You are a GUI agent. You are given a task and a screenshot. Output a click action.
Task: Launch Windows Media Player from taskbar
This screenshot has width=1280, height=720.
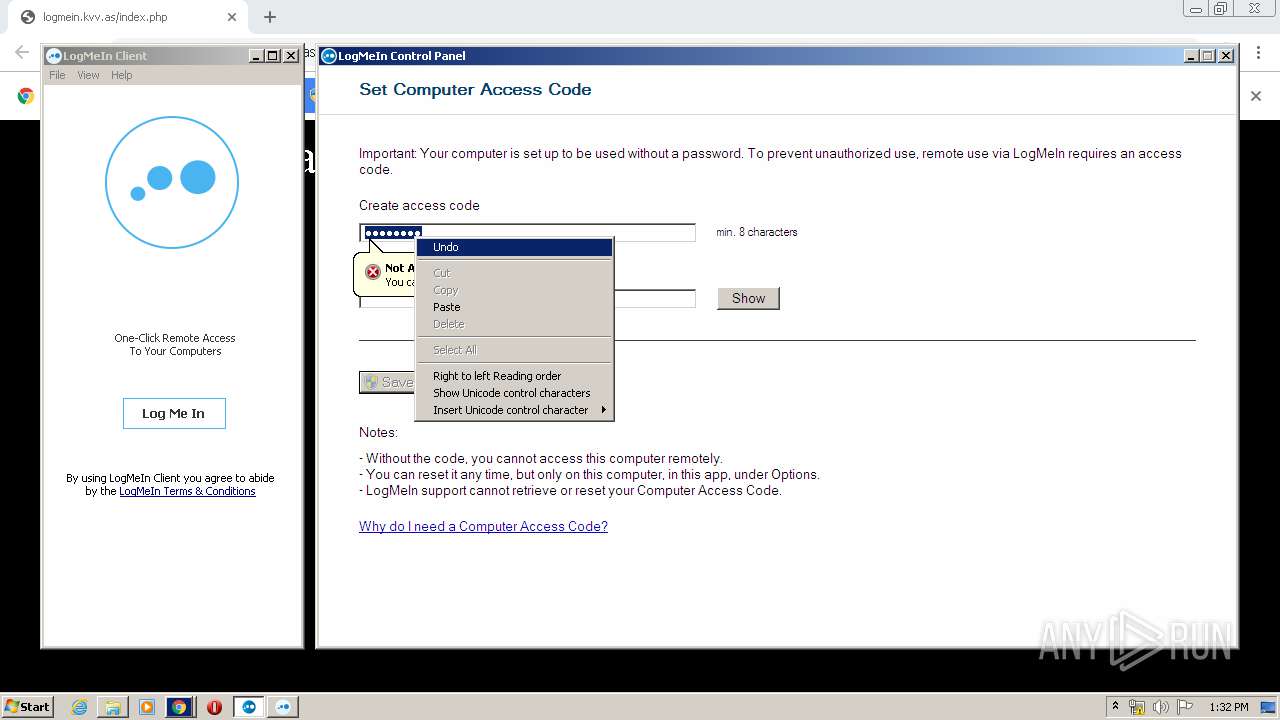147,707
